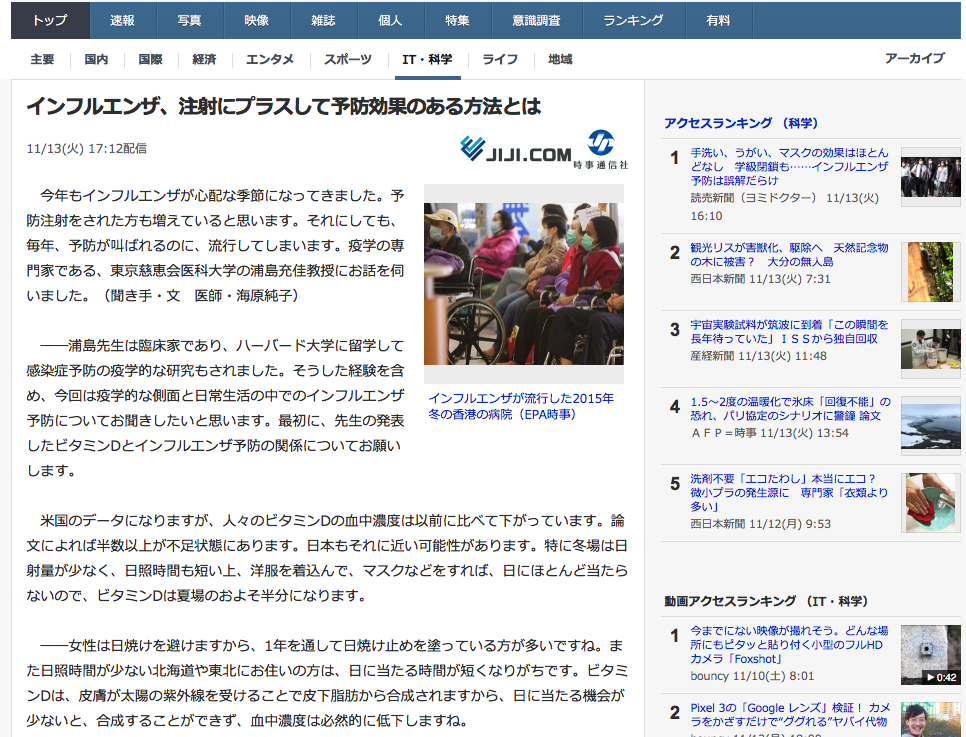This screenshot has height=737, width=966.
Task: Open the アーカイブ link
Action: (915, 58)
